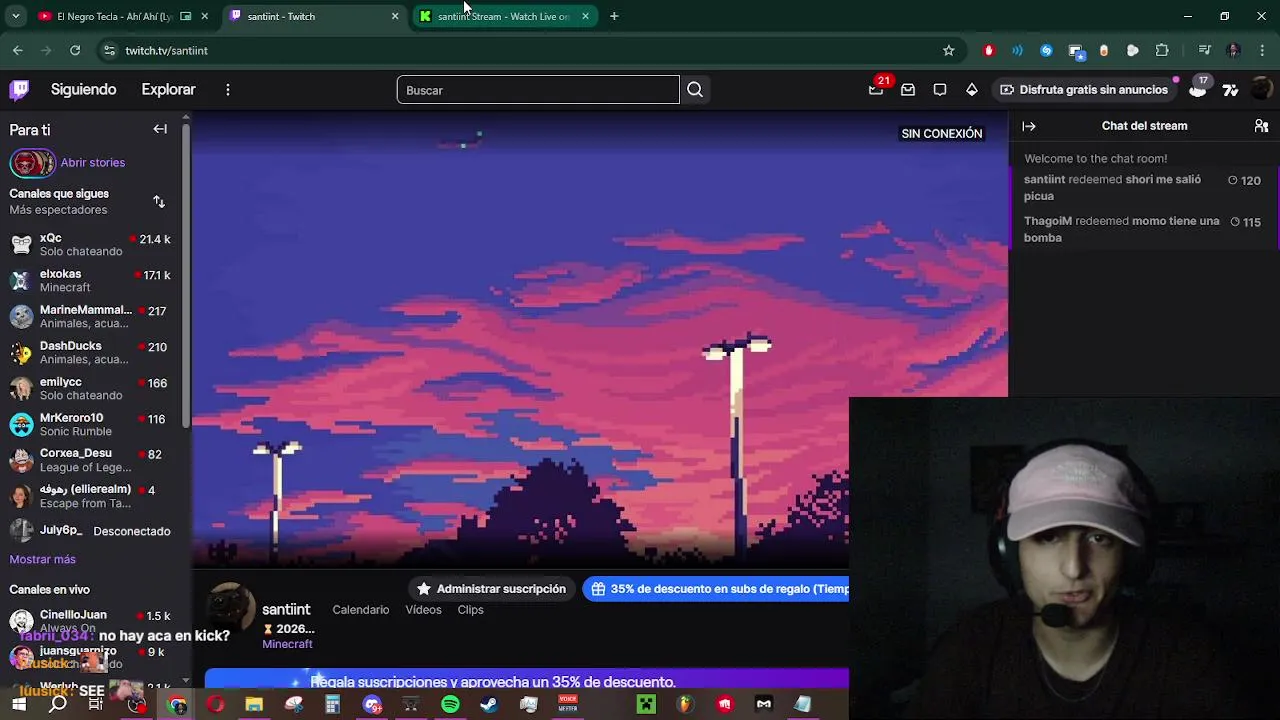Open the Twitch home logo

click(19, 90)
